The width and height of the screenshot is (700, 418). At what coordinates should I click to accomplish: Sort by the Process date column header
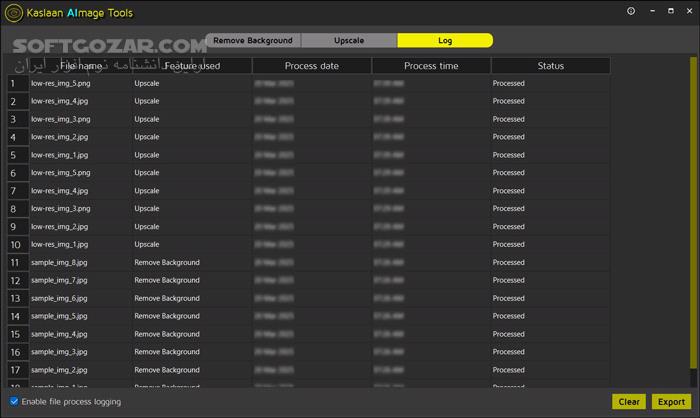(x=311, y=66)
